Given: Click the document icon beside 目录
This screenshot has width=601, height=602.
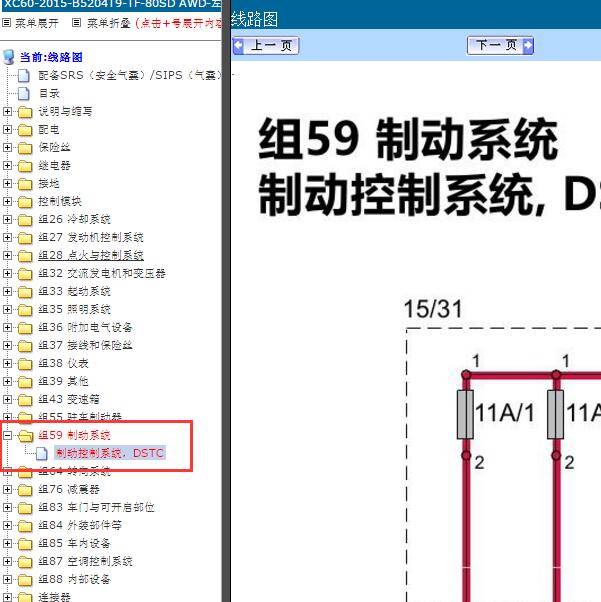Looking at the screenshot, I should click(24, 94).
